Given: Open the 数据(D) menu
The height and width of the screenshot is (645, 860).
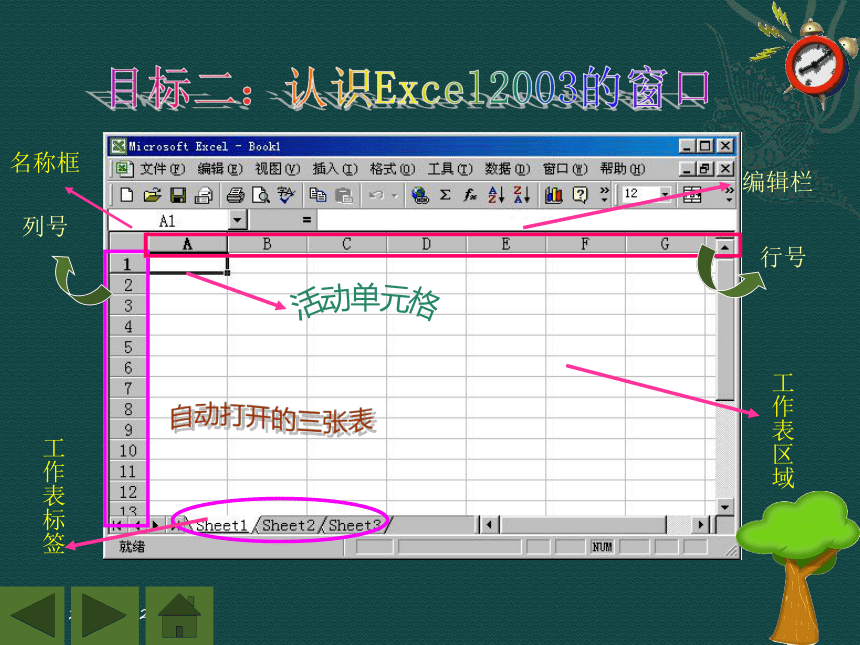Looking at the screenshot, I should pos(507,169).
